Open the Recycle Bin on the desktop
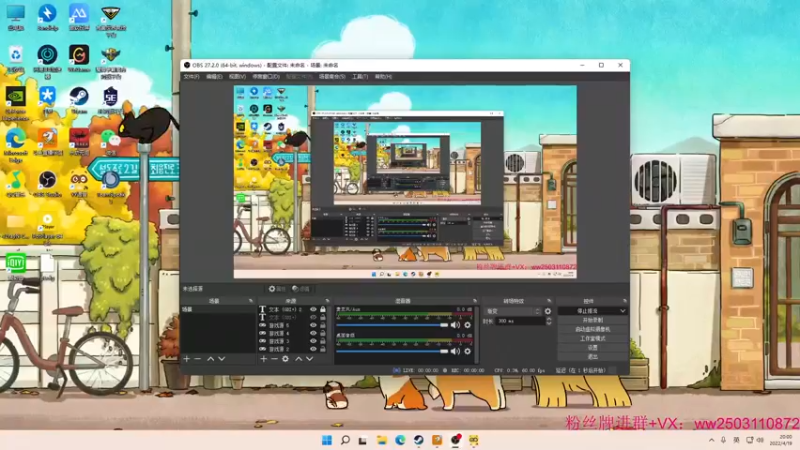 coord(16,59)
